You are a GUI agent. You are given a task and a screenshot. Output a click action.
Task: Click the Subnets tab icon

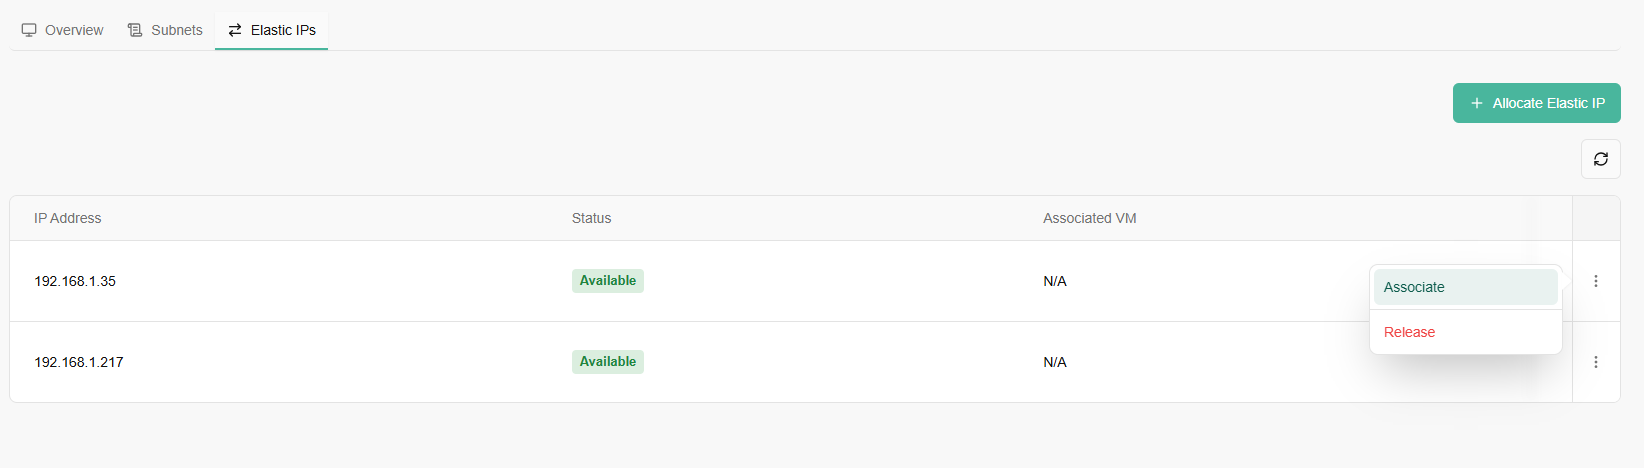point(135,30)
